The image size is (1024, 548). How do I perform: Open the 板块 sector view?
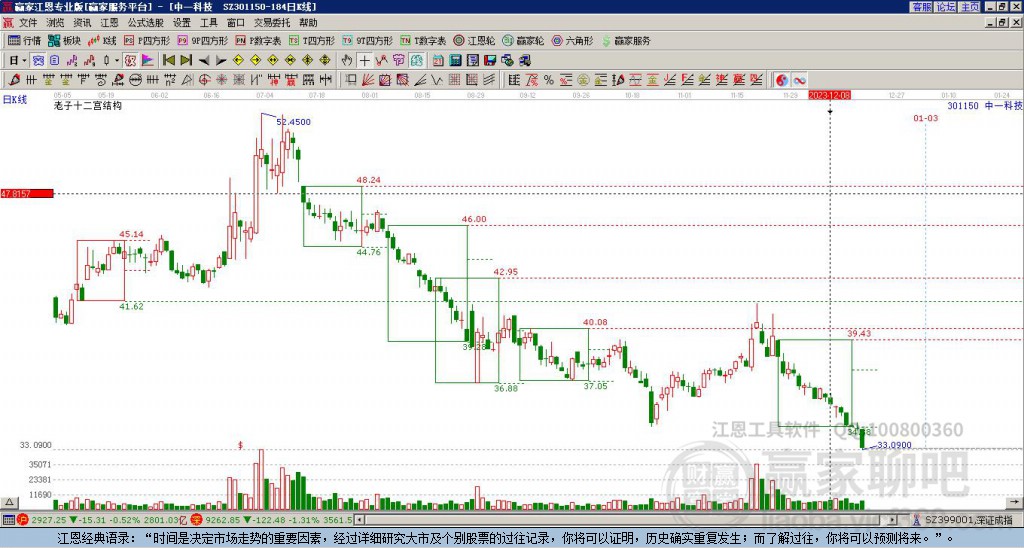65,40
